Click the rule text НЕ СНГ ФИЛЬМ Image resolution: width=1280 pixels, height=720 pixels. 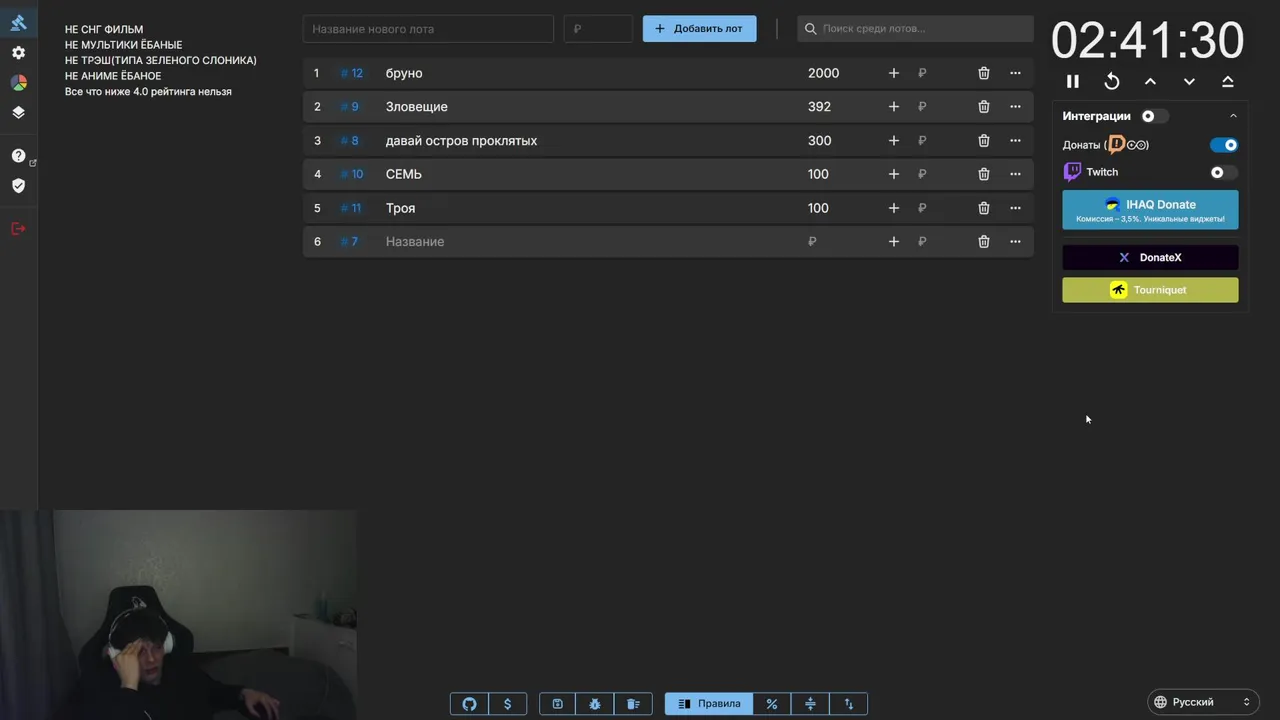tap(104, 30)
